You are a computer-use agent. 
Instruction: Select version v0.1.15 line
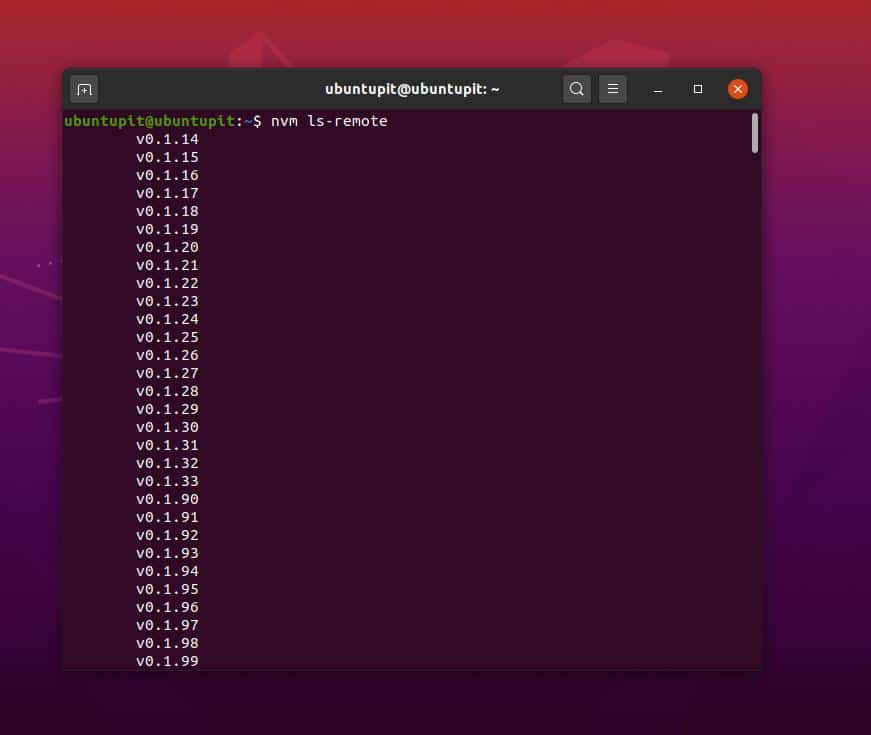click(167, 157)
